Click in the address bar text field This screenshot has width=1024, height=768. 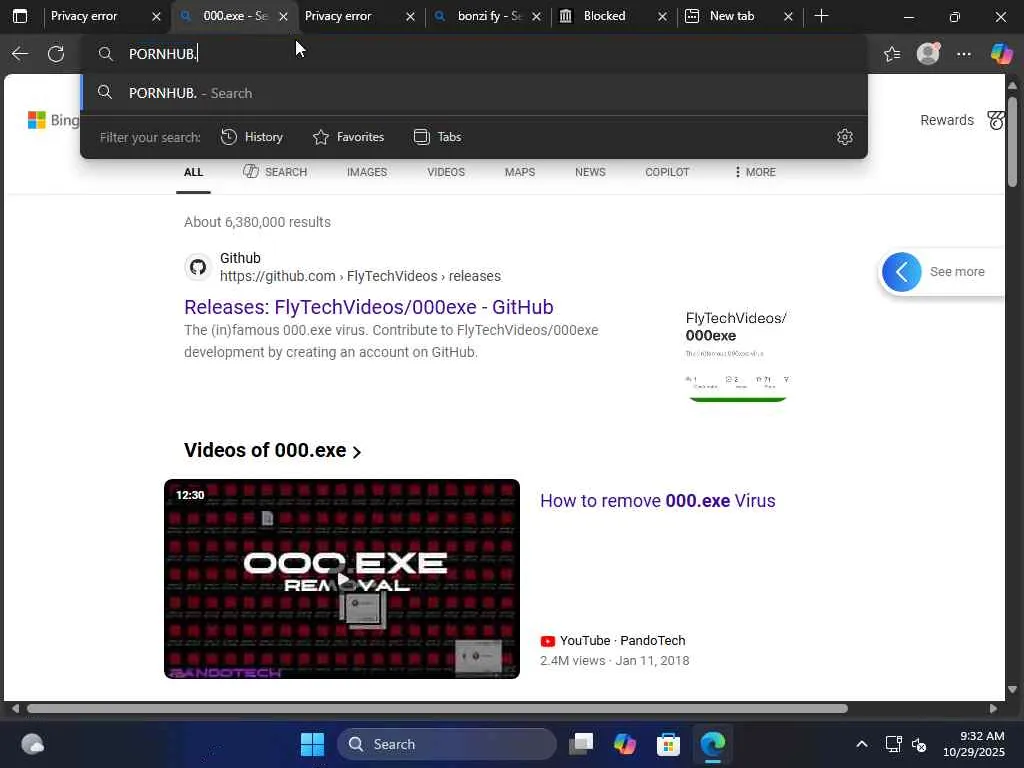[x=475, y=54]
